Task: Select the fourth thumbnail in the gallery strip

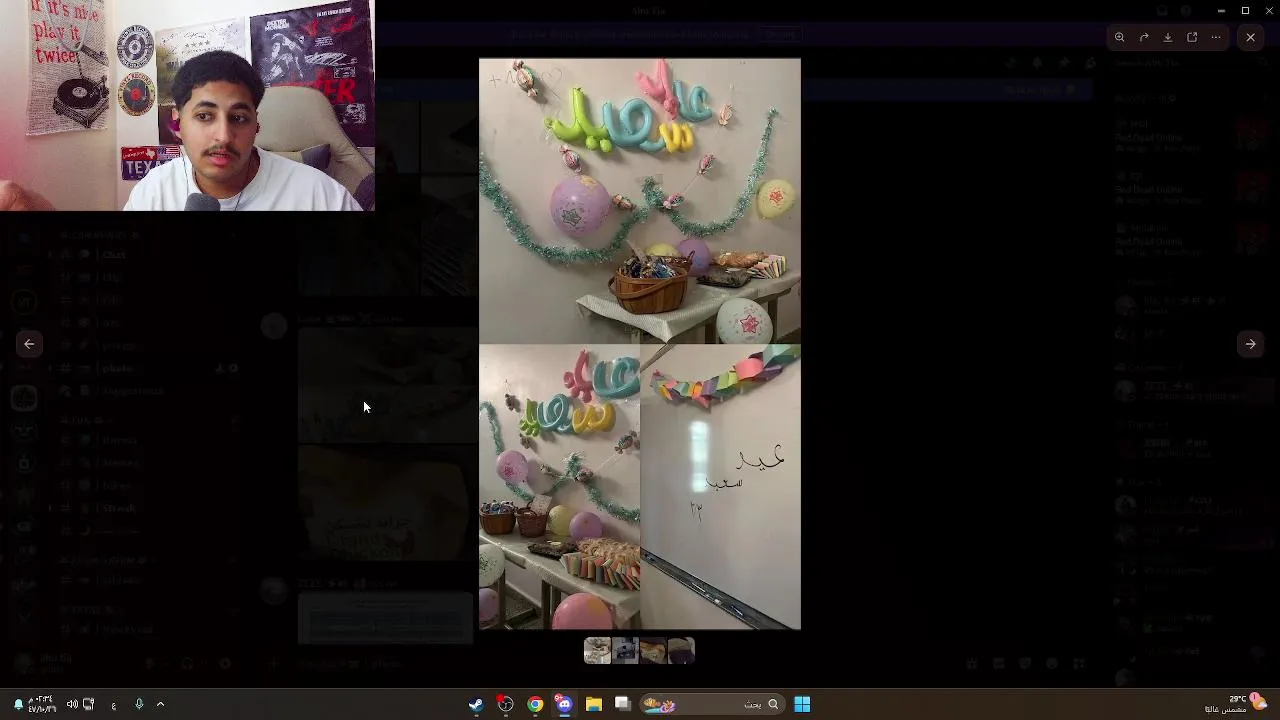Action: pos(681,651)
